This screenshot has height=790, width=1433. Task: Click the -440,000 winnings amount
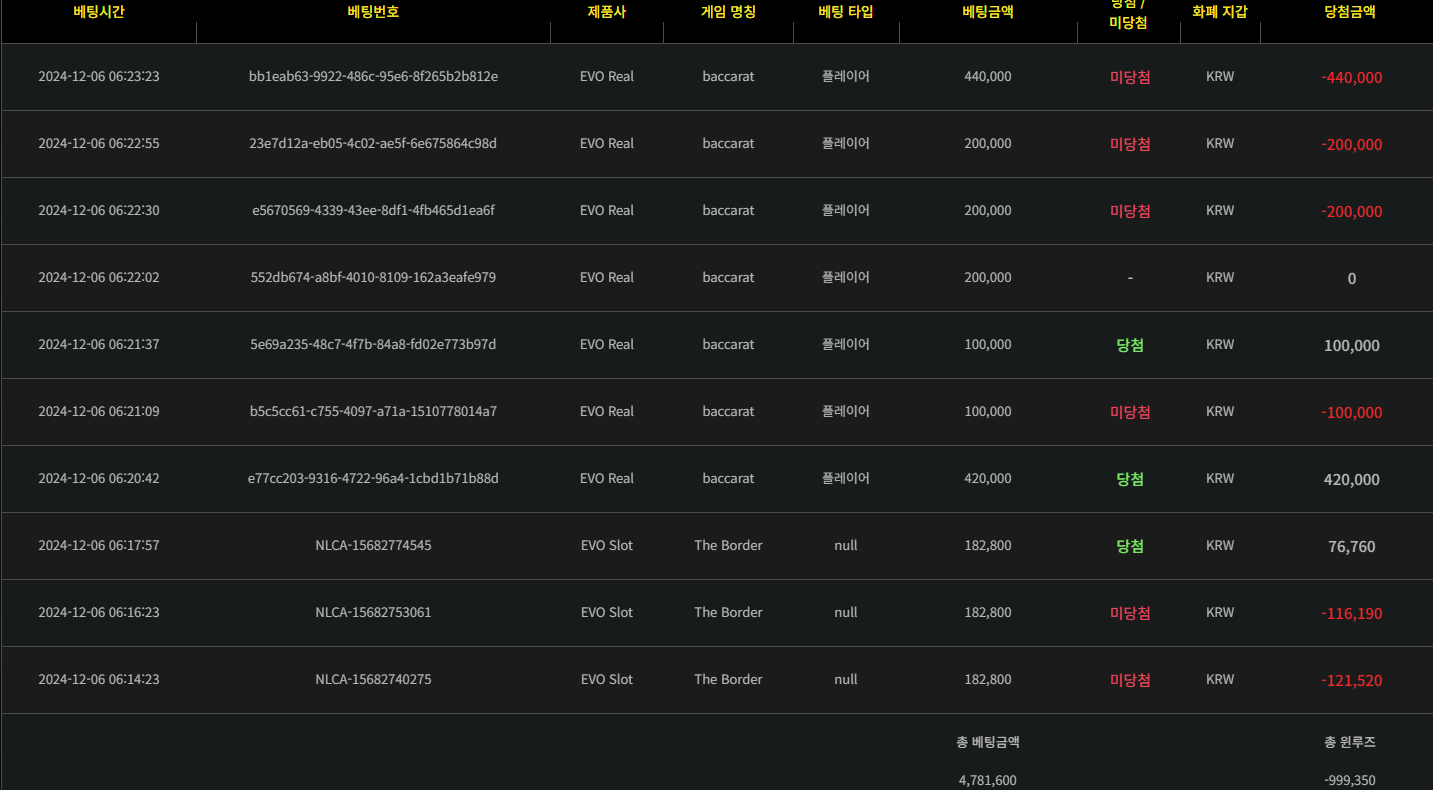1351,78
